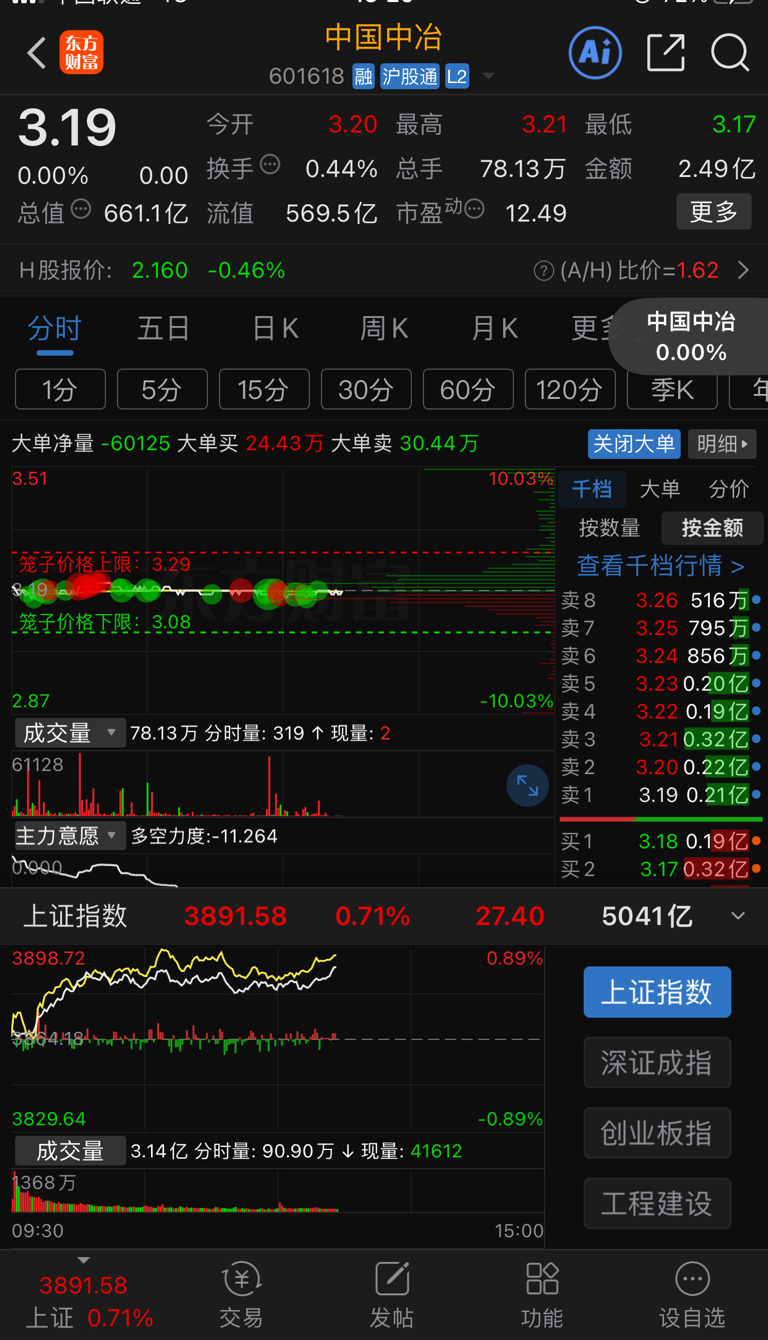
Task: Tap the (A/H) 比价 help icon
Action: [x=543, y=271]
